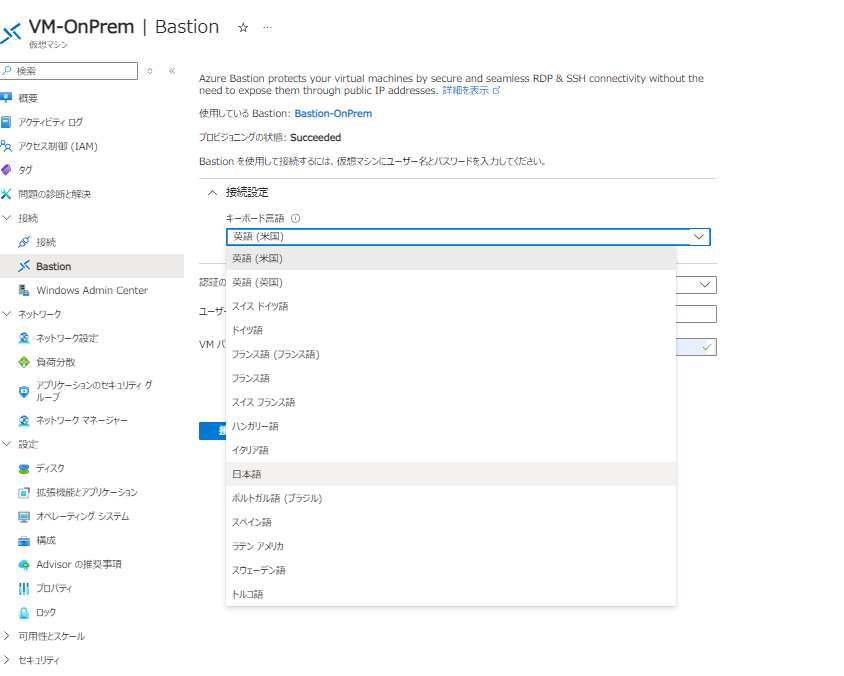Open the authentication type dropdown arrow
The height and width of the screenshot is (676, 844).
click(705, 285)
